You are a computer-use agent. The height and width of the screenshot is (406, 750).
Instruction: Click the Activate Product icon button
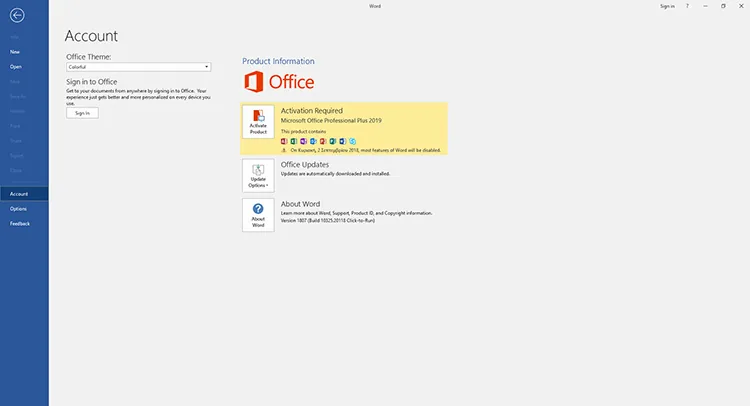[x=258, y=122]
